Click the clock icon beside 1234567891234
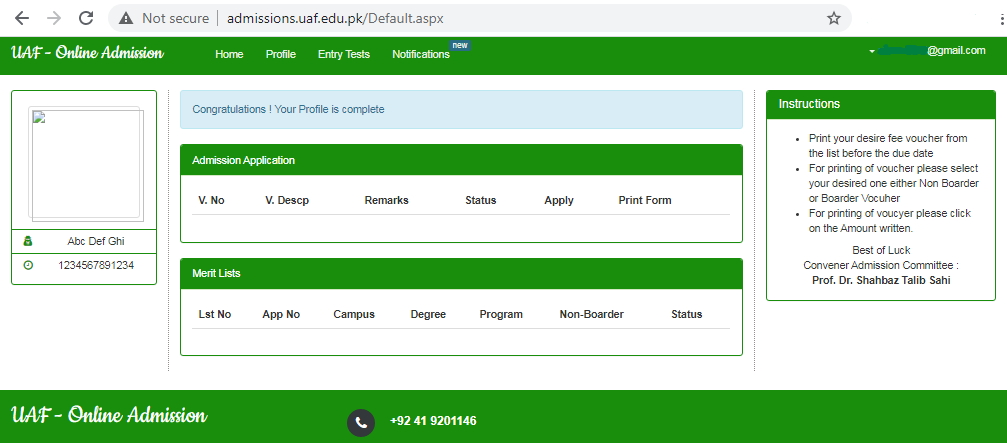This screenshot has width=1007, height=443. point(28,265)
